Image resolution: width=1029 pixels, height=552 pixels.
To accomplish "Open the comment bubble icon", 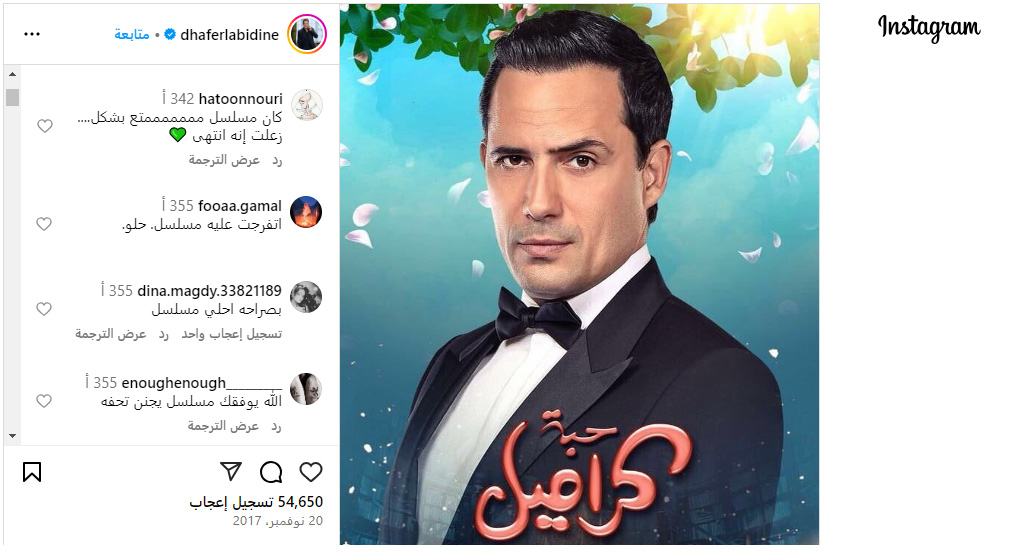I will pyautogui.click(x=271, y=472).
